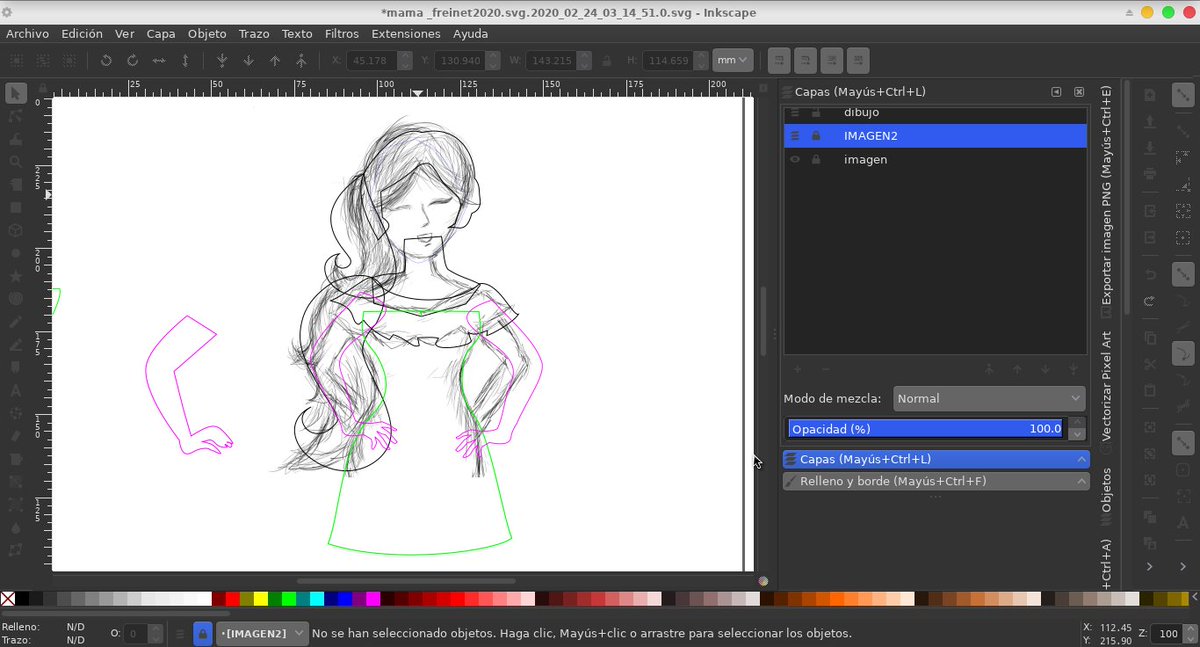Increase opacity with stepper up arrow
Screen dimensions: 1200x647
(1077, 424)
